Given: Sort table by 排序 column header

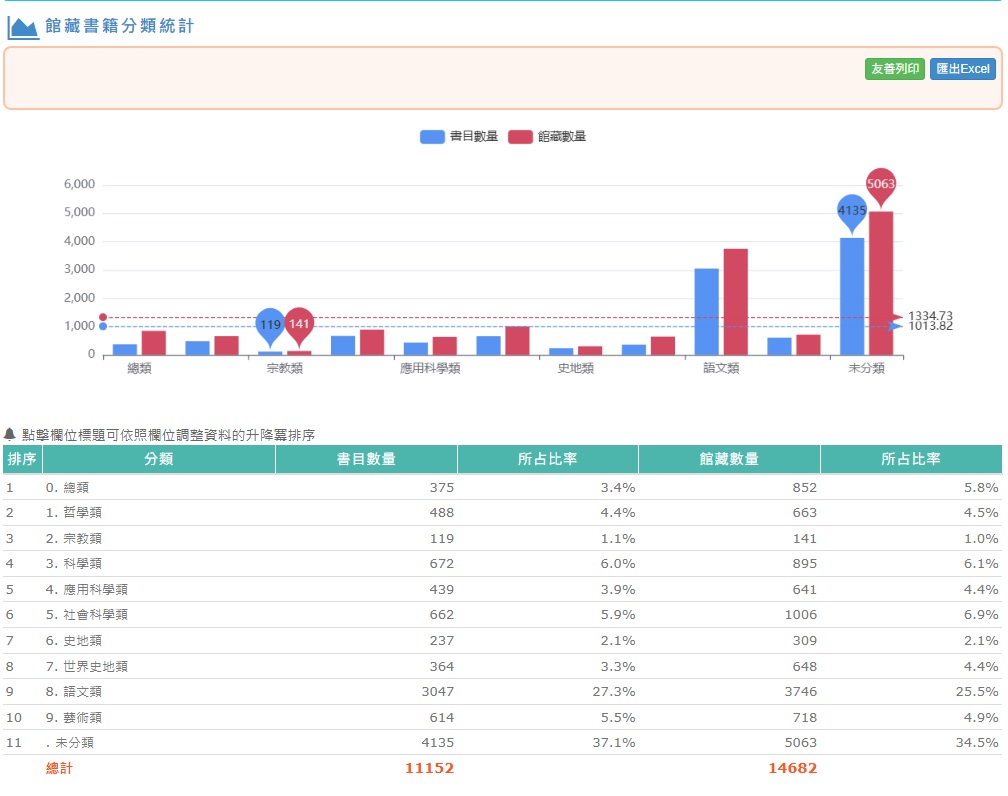Looking at the screenshot, I should tap(22, 459).
